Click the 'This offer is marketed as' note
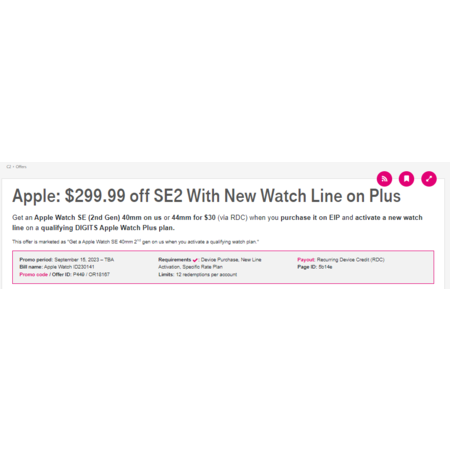Image resolution: width=450 pixels, height=450 pixels. tap(135, 242)
